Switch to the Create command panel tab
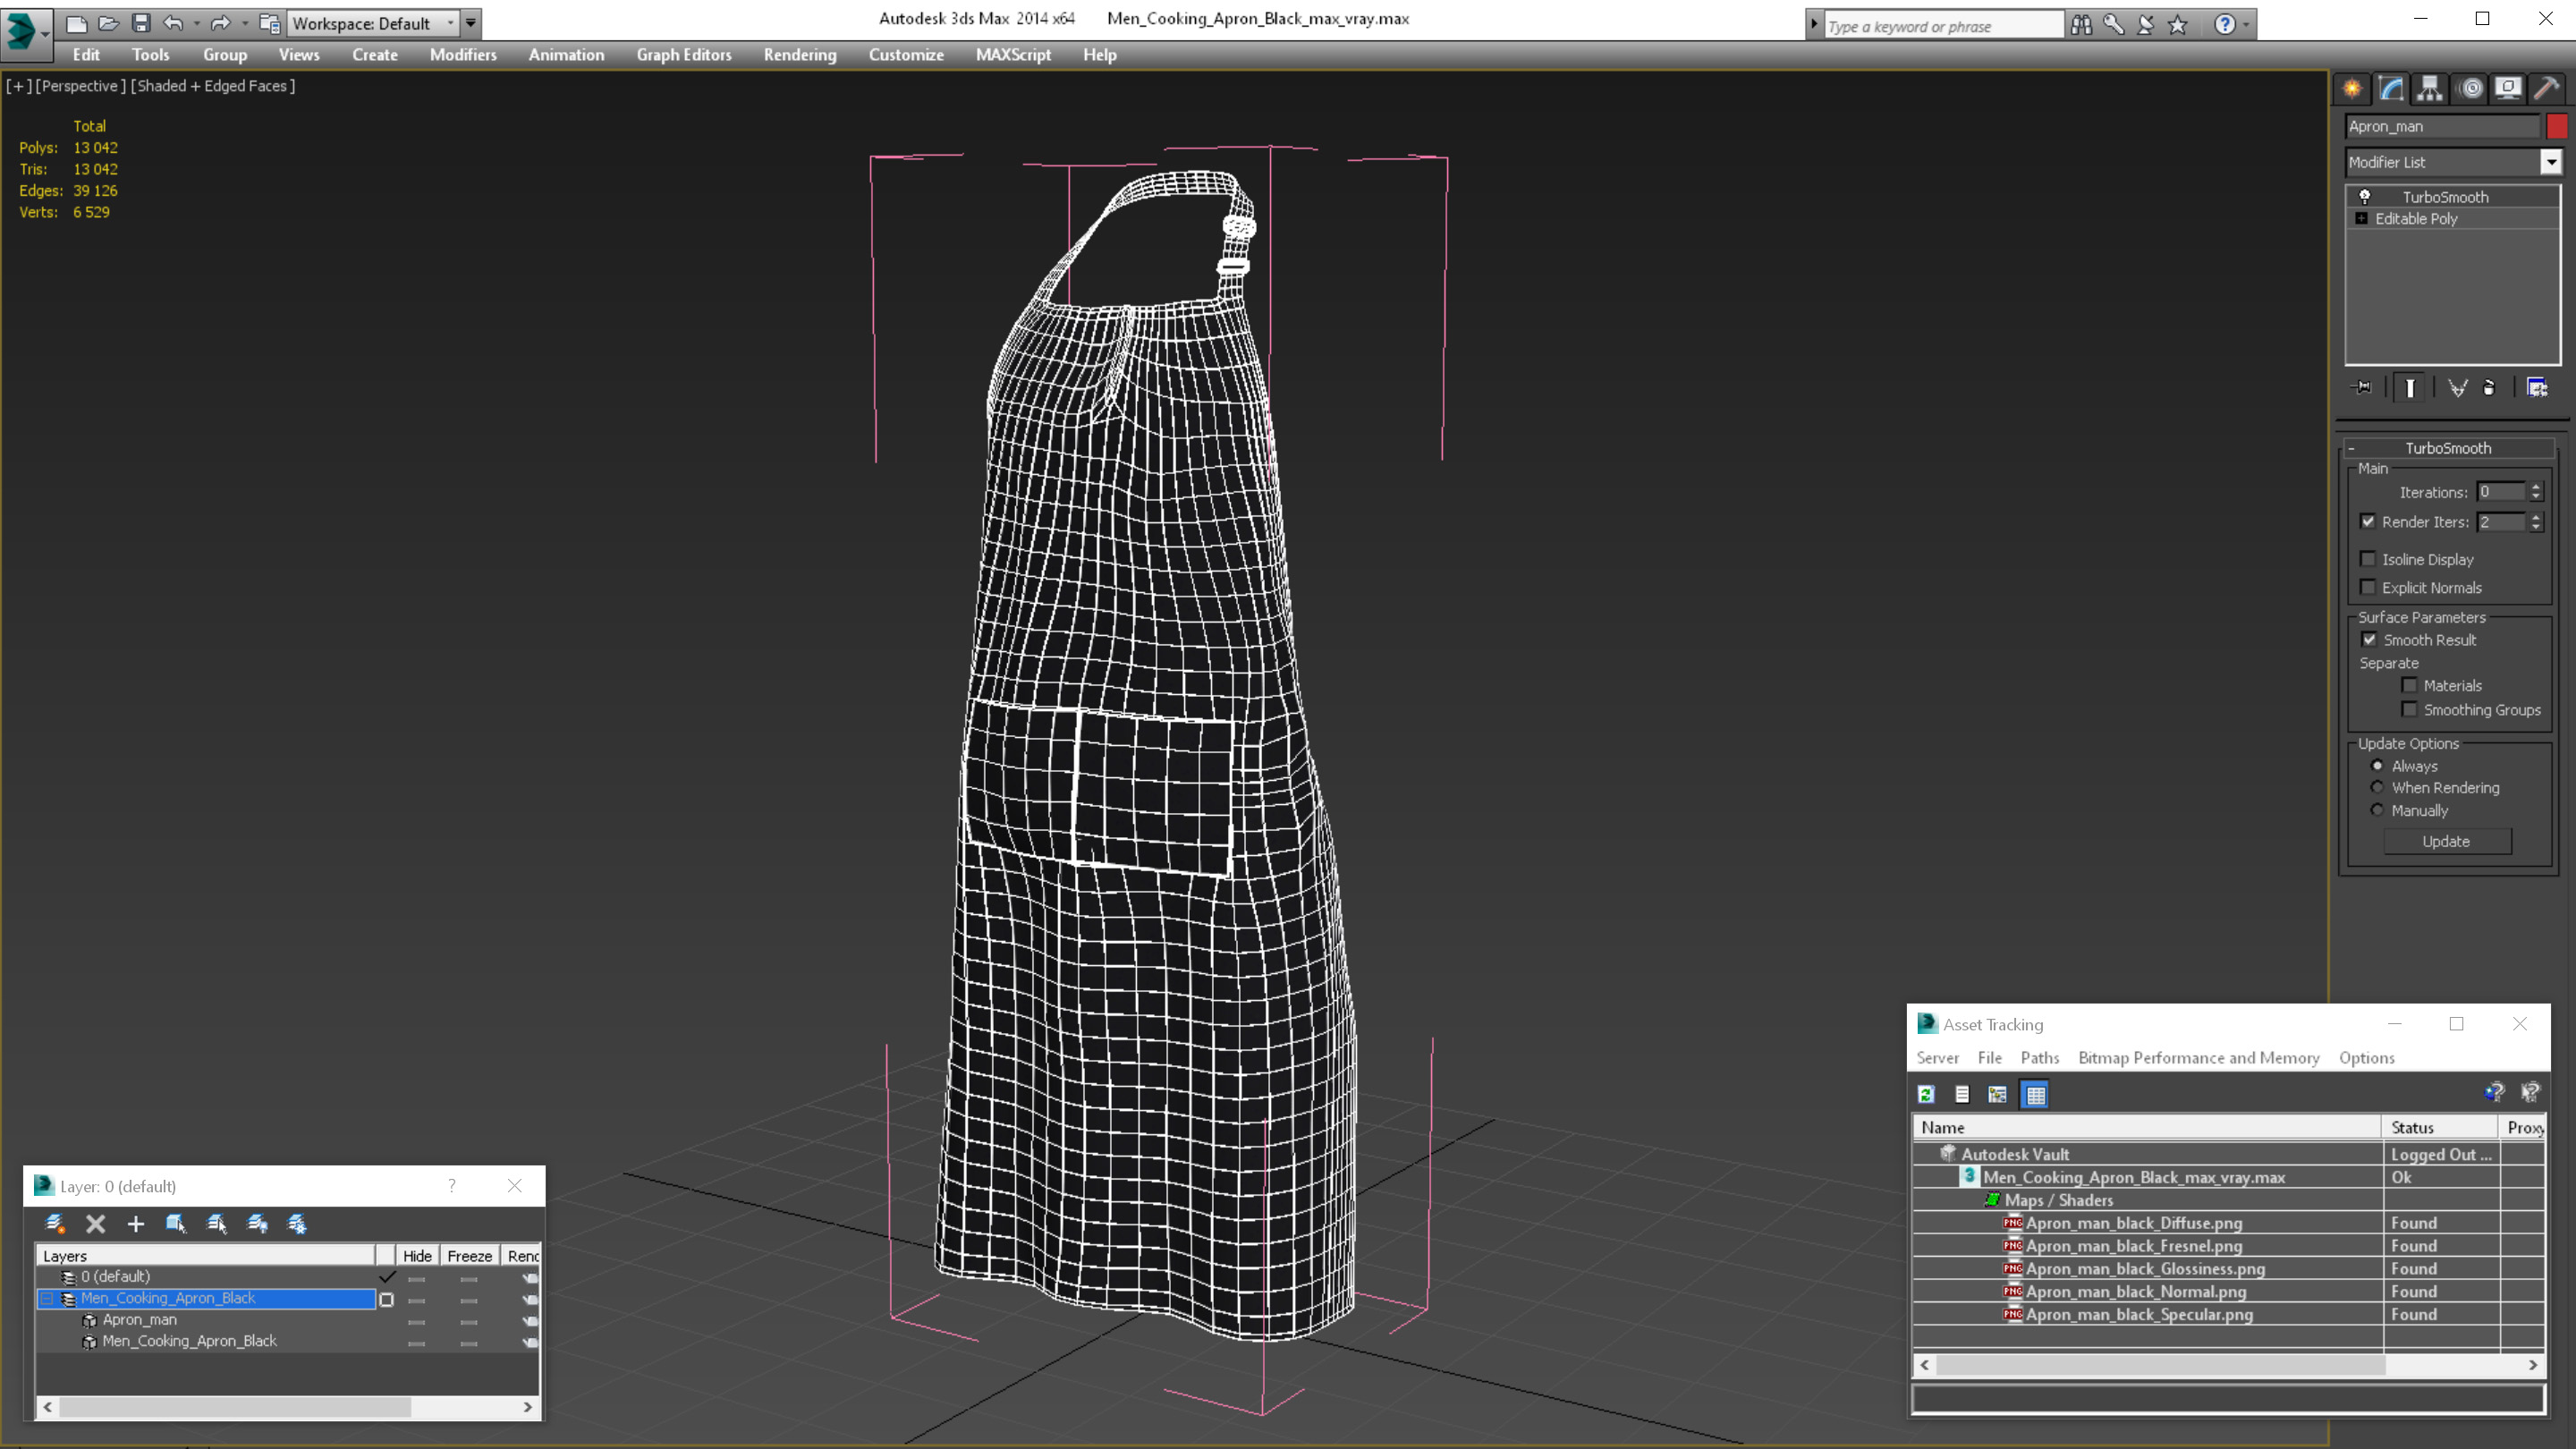This screenshot has height=1449, width=2576. pos(2352,89)
